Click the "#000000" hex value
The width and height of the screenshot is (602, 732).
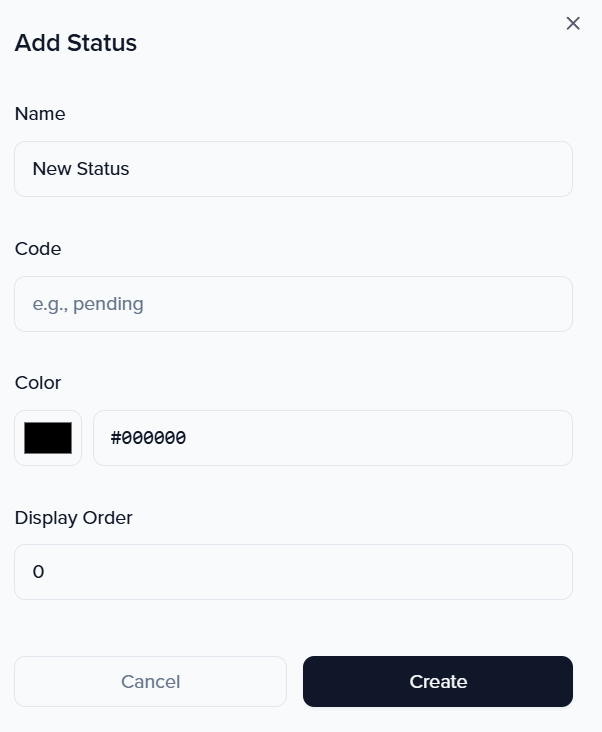pos(148,438)
